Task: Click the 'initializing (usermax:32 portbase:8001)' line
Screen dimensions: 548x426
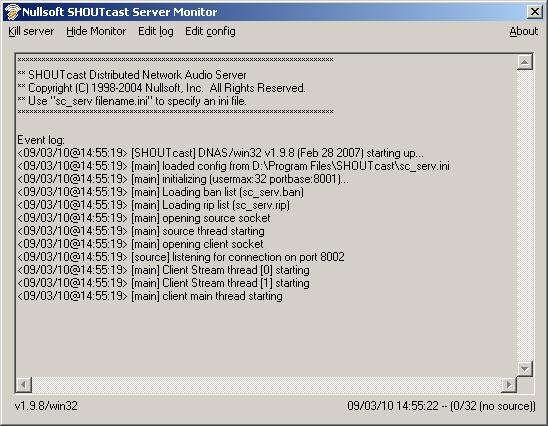Action: click(x=183, y=179)
